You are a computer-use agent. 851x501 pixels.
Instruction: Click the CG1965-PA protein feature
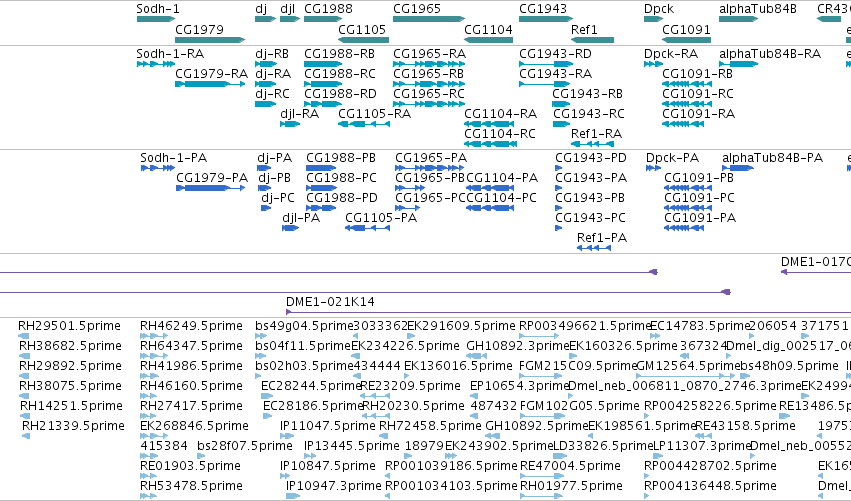[x=429, y=168]
